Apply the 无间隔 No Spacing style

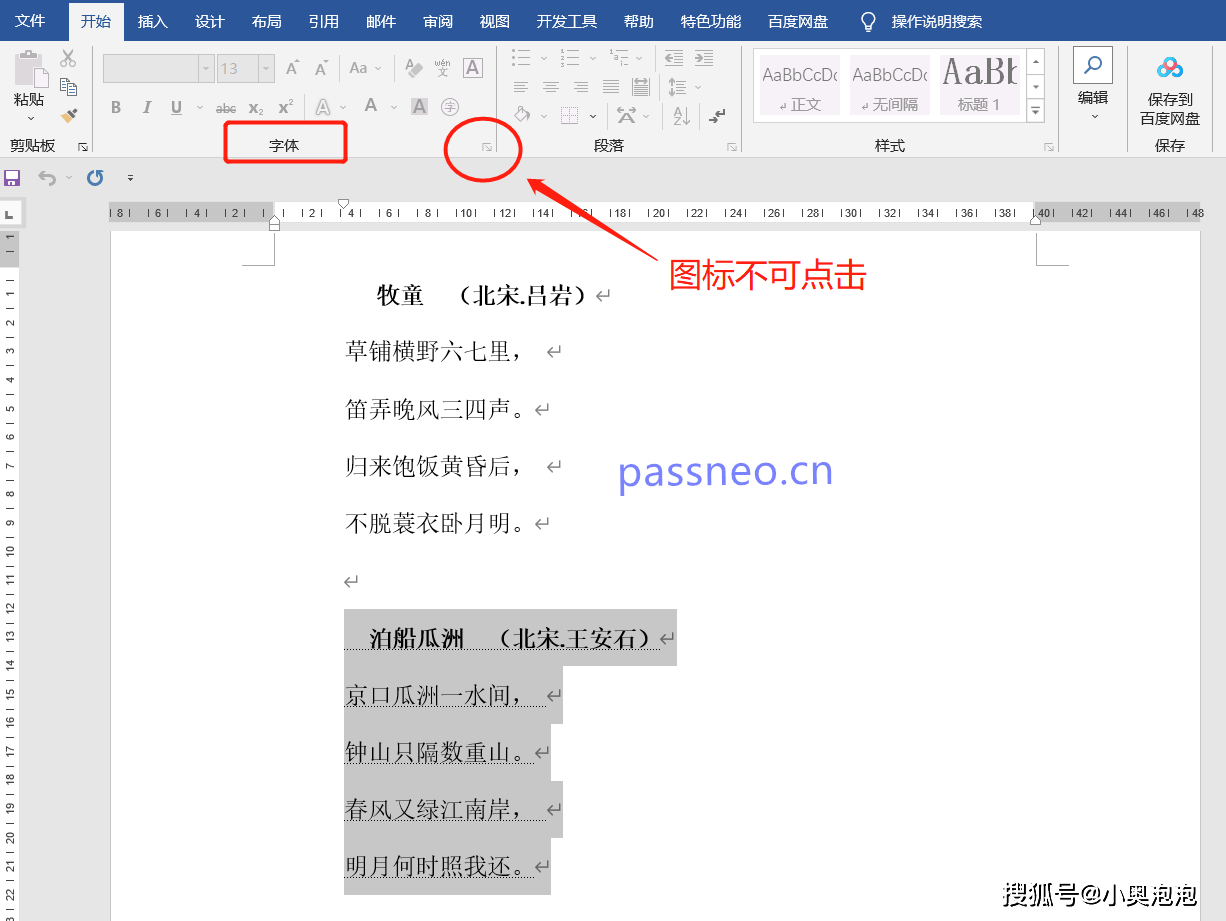pyautogui.click(x=888, y=84)
